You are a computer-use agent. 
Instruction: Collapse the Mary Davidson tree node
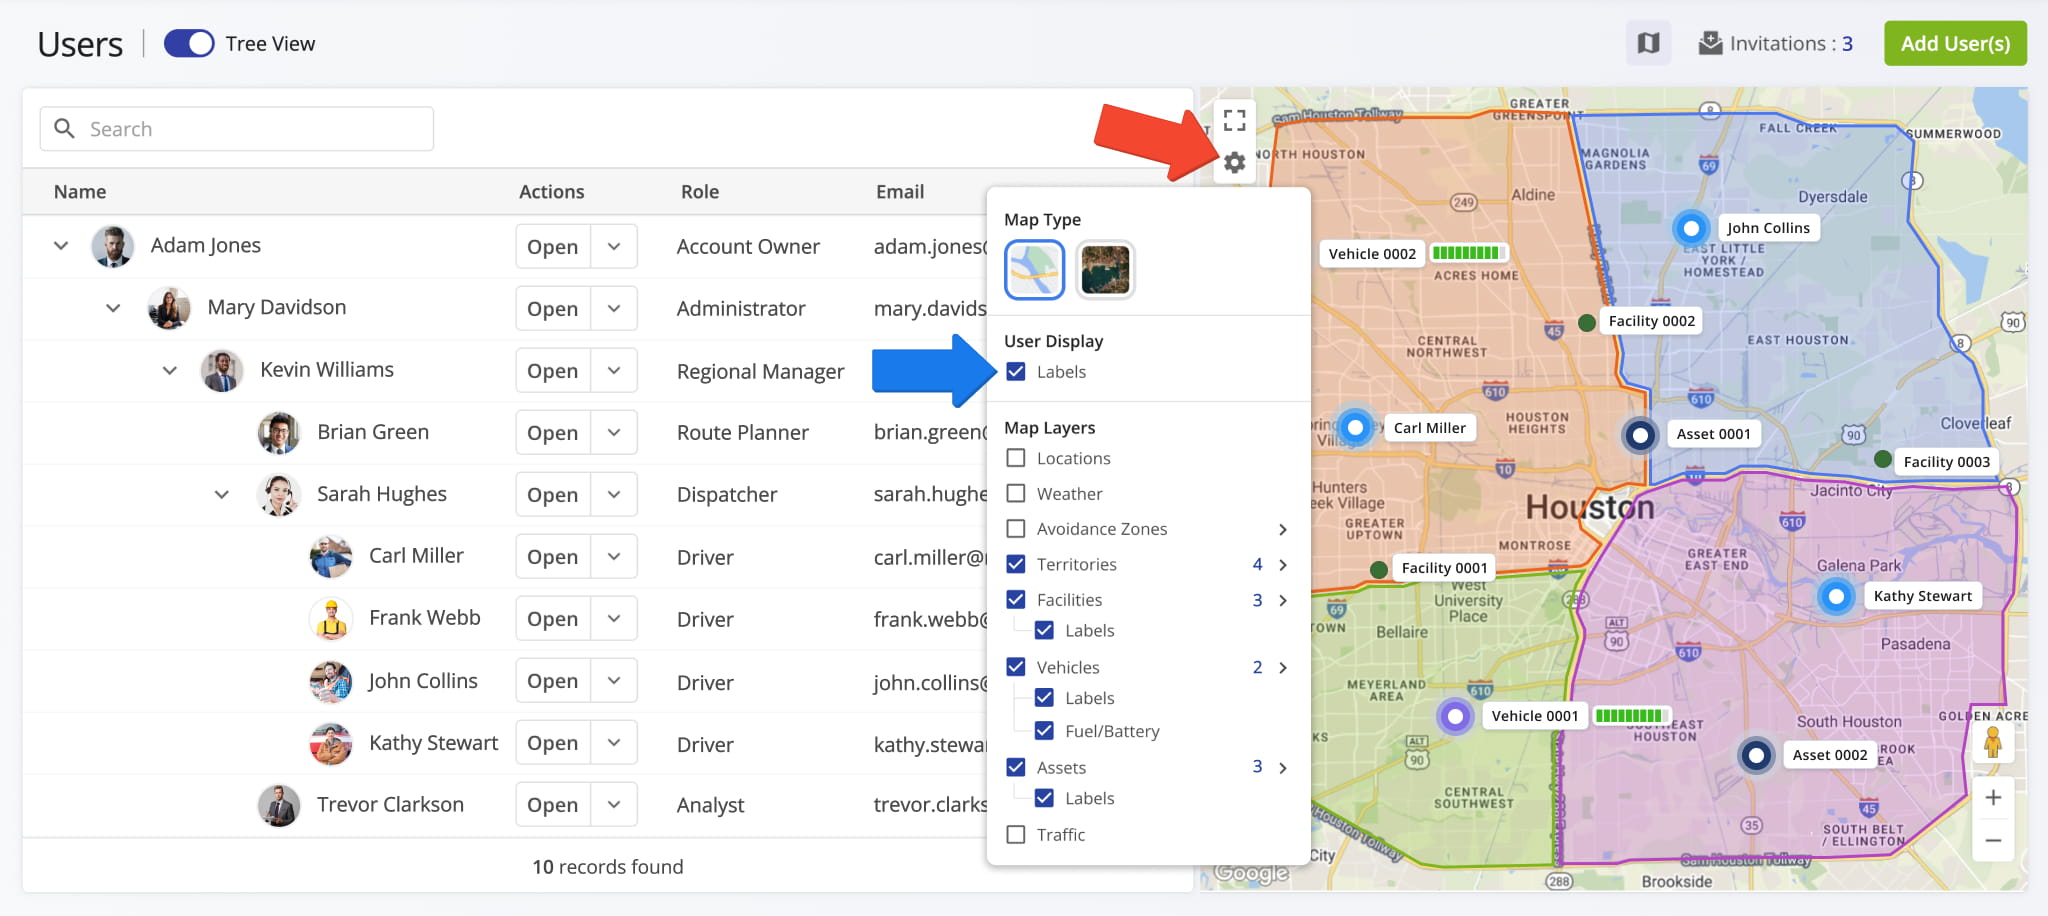click(113, 308)
